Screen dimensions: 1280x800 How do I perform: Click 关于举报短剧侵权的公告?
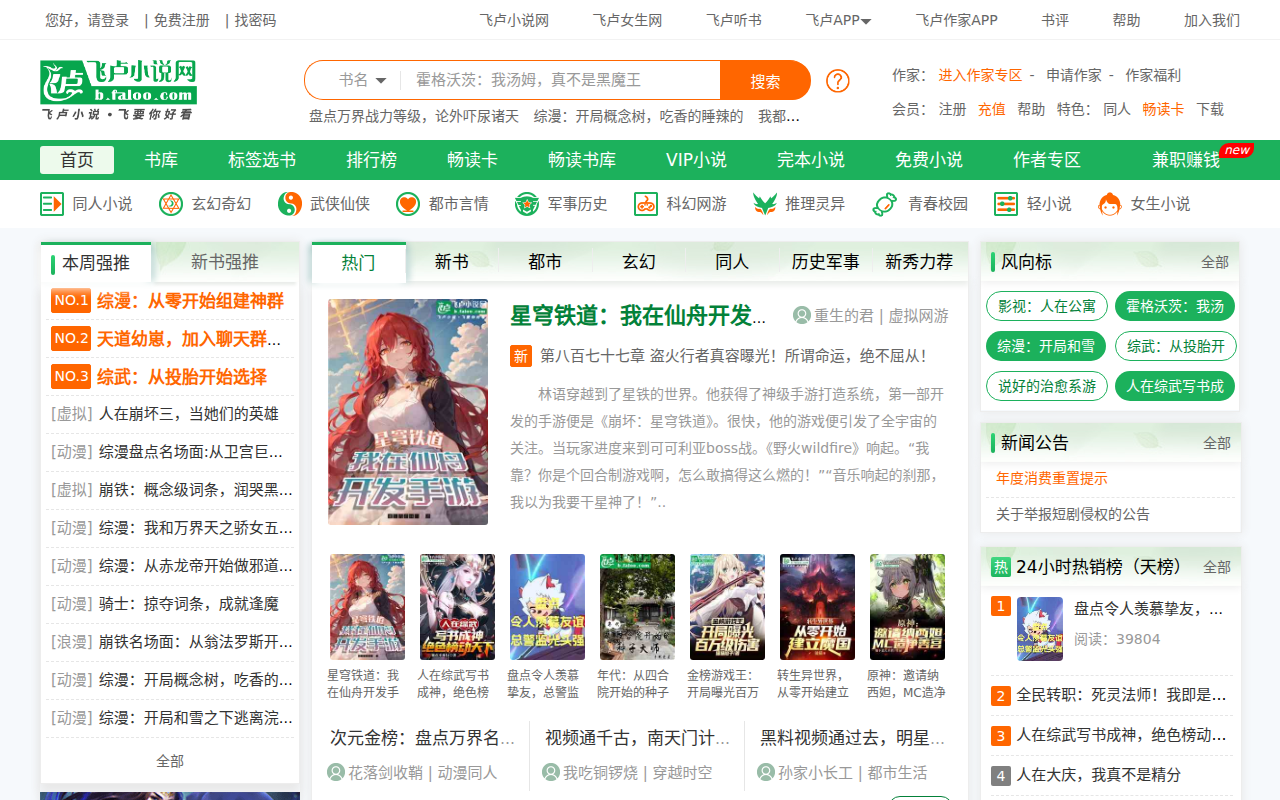[x=1073, y=514]
